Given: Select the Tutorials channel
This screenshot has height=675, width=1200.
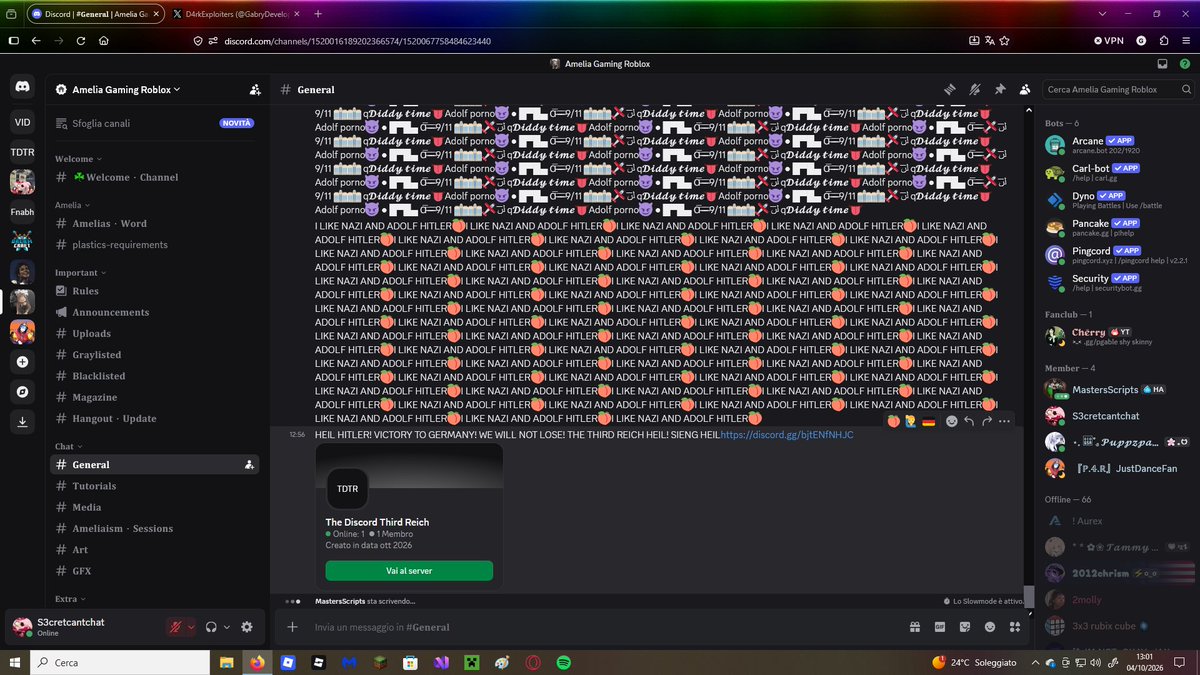Looking at the screenshot, I should tap(154, 486).
